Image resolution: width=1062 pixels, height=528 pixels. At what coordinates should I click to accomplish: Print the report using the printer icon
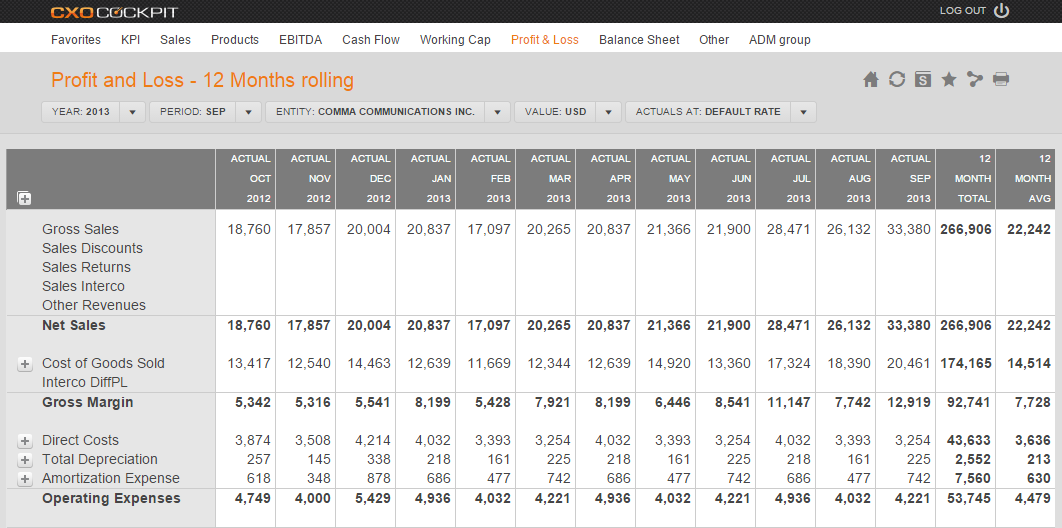coord(1001,80)
